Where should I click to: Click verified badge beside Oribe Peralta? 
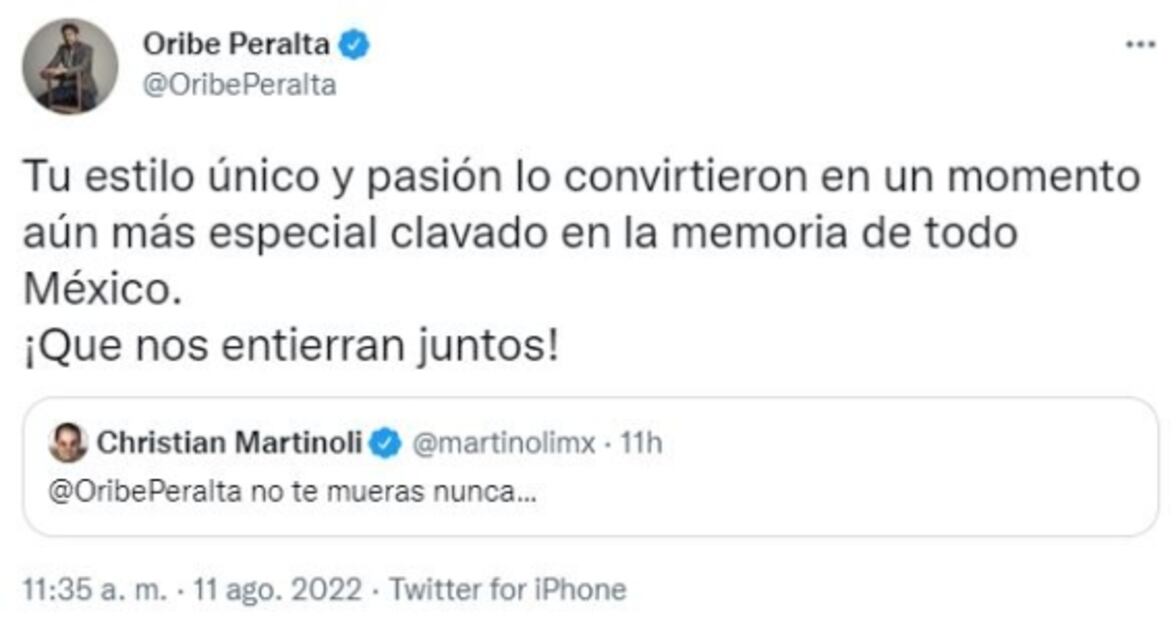(x=356, y=44)
